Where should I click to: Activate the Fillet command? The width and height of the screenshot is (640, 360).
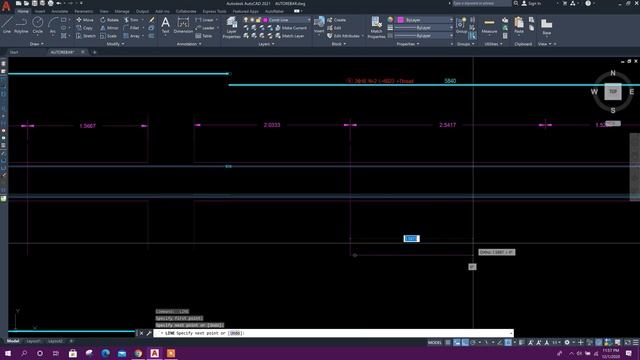point(132,28)
